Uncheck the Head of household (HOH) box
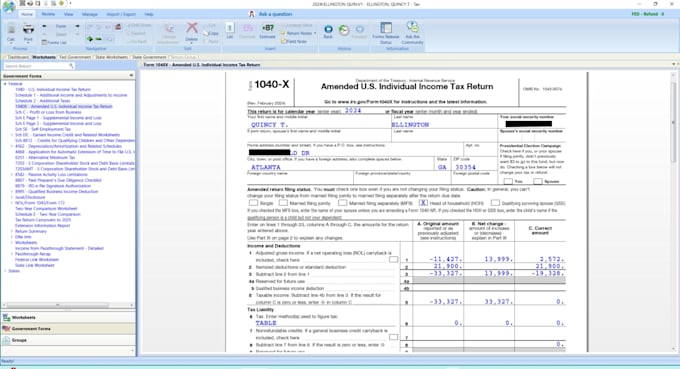Viewport: 680px width, 369px height. (423, 203)
